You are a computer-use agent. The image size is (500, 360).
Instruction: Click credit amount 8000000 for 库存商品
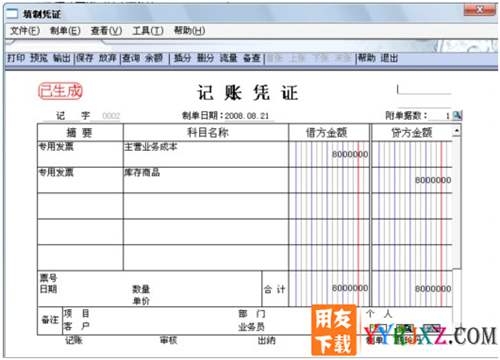pos(433,180)
